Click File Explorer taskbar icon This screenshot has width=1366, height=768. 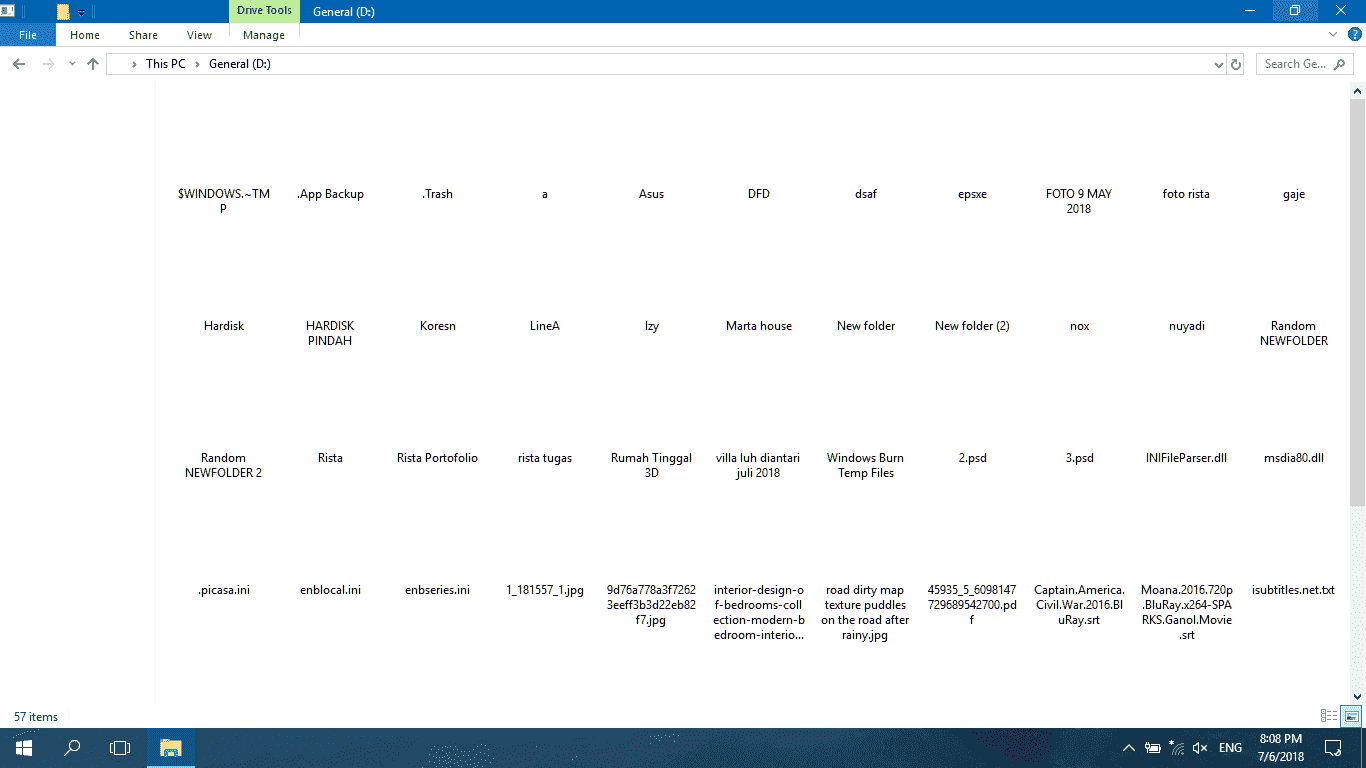171,748
